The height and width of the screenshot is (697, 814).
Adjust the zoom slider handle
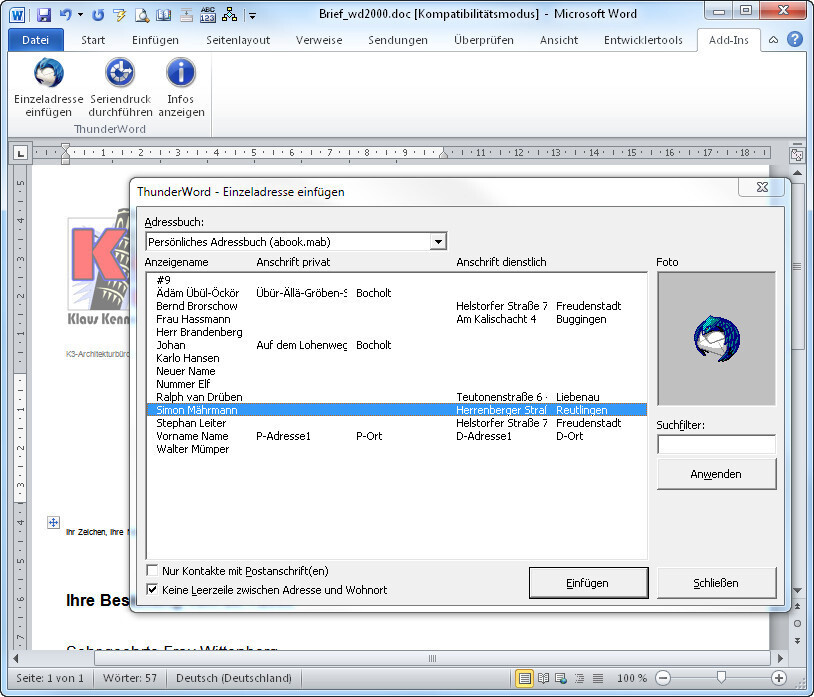point(721,677)
